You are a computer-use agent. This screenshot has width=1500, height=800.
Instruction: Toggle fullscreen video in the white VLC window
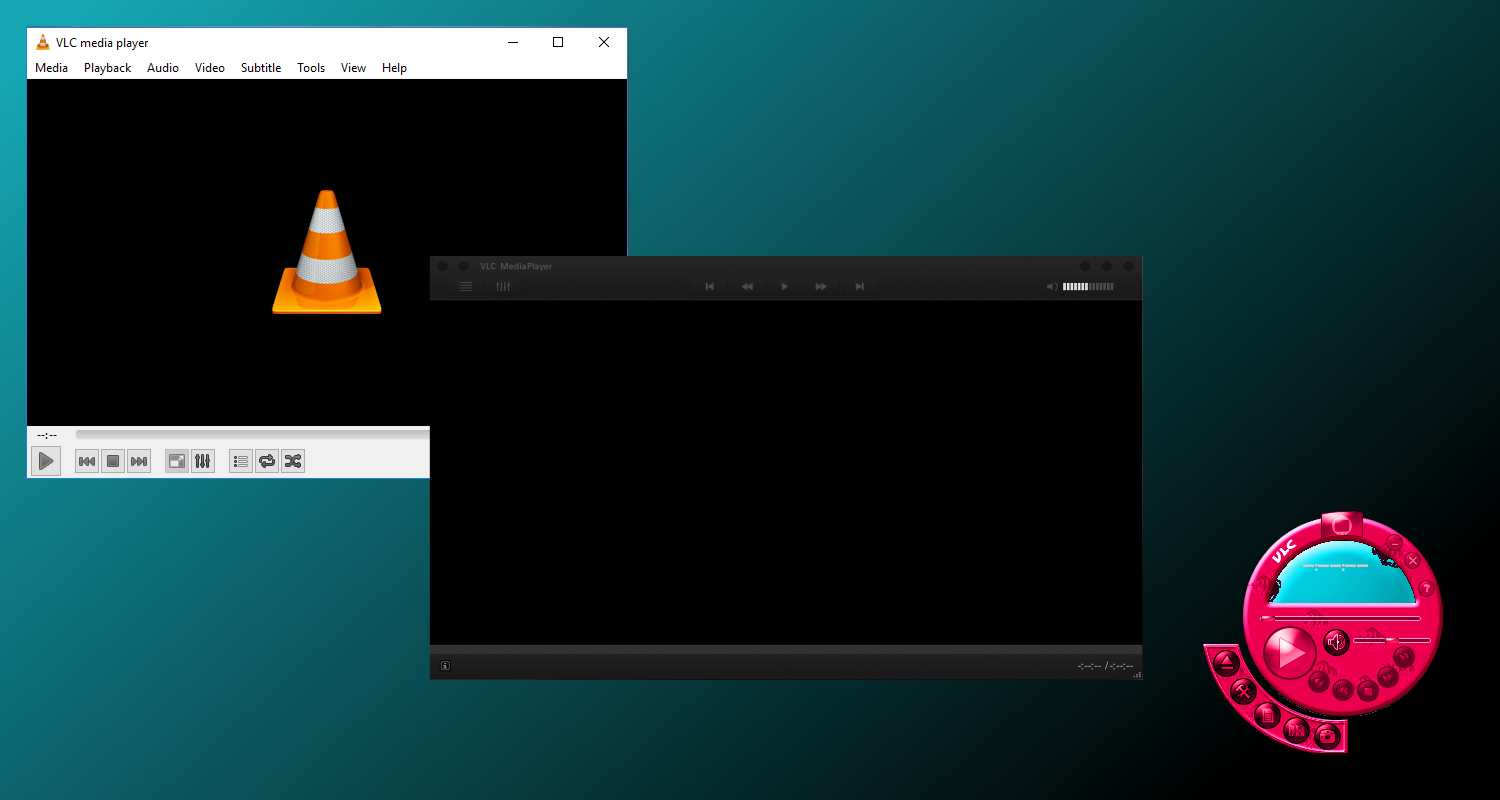tap(177, 461)
